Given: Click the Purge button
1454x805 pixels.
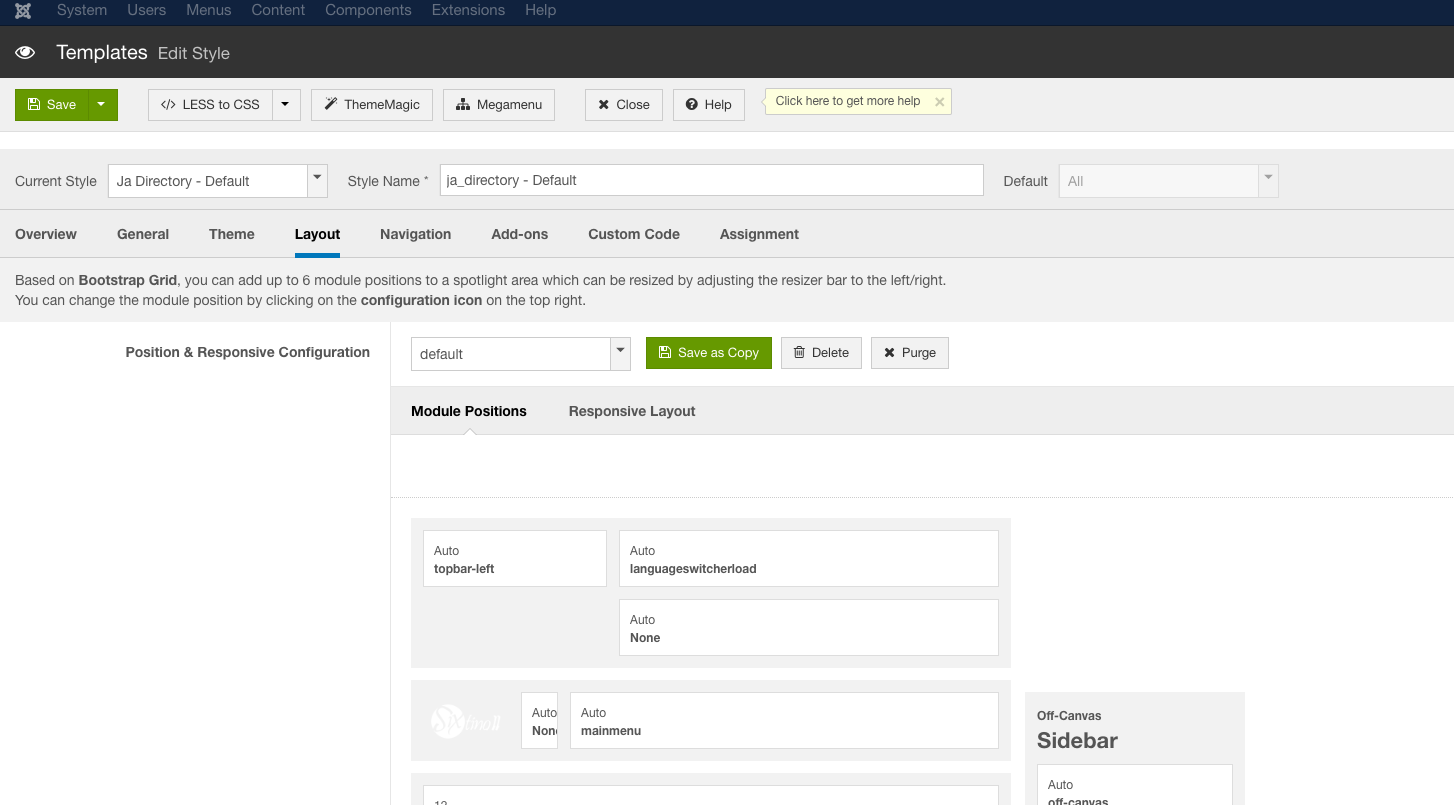Looking at the screenshot, I should 909,353.
